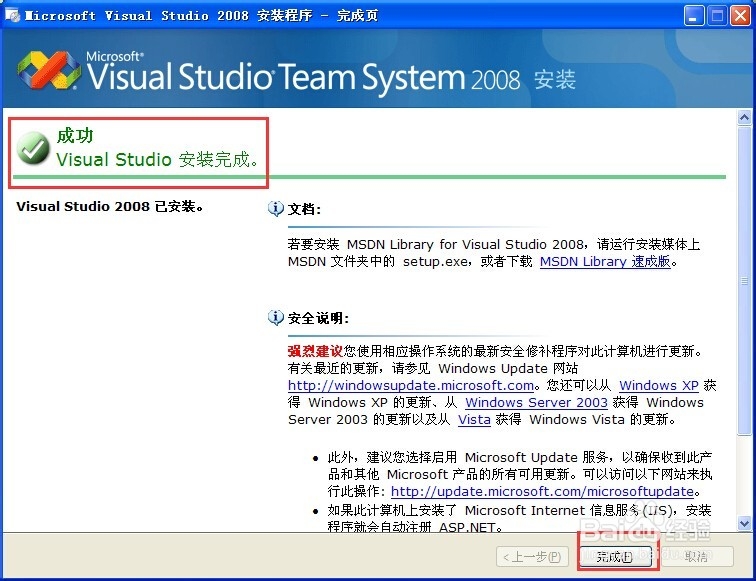Minimize the setup window
756x581 pixels.
click(x=693, y=16)
